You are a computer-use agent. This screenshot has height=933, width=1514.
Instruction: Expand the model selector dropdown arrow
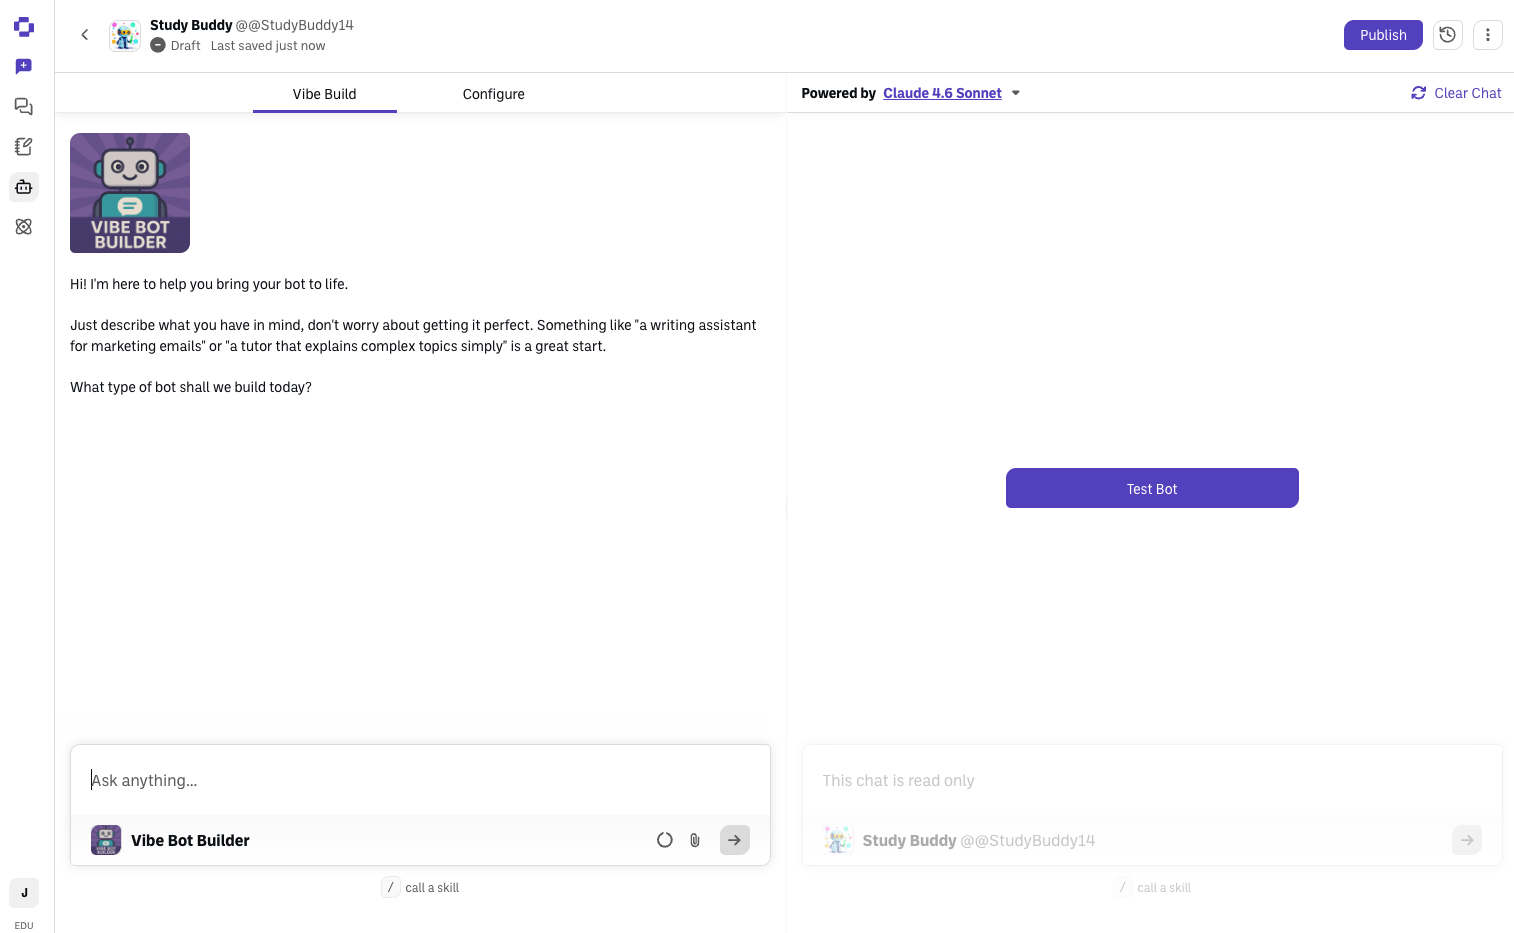(x=1016, y=93)
